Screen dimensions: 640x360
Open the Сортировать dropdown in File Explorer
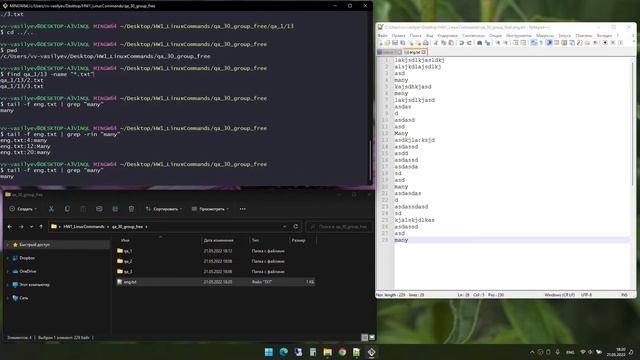click(164, 209)
